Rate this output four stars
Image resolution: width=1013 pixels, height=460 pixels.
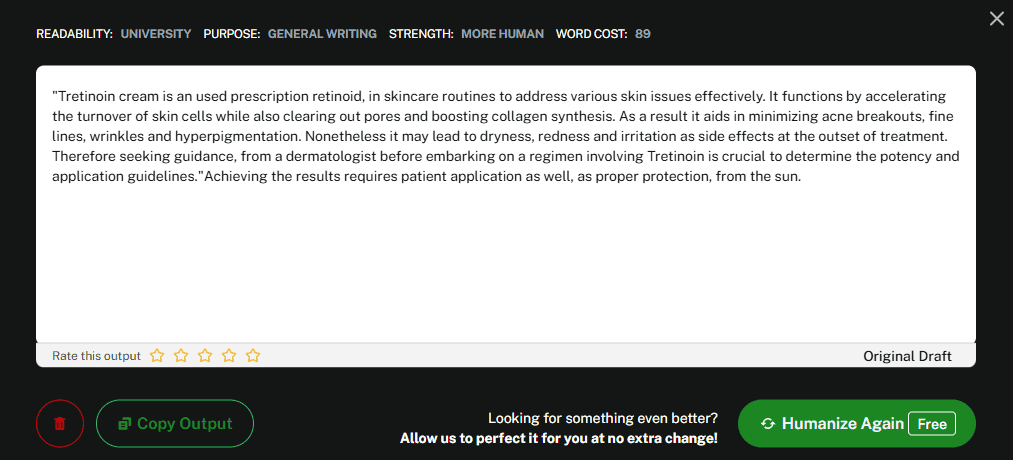(229, 355)
